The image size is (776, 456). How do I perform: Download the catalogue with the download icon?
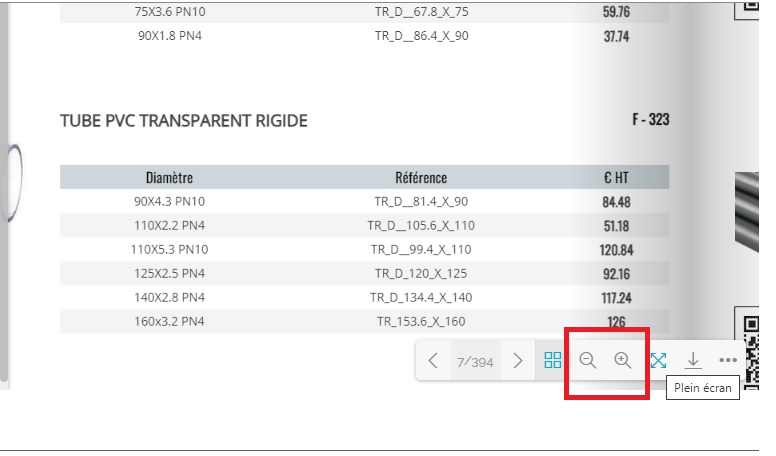[693, 361]
